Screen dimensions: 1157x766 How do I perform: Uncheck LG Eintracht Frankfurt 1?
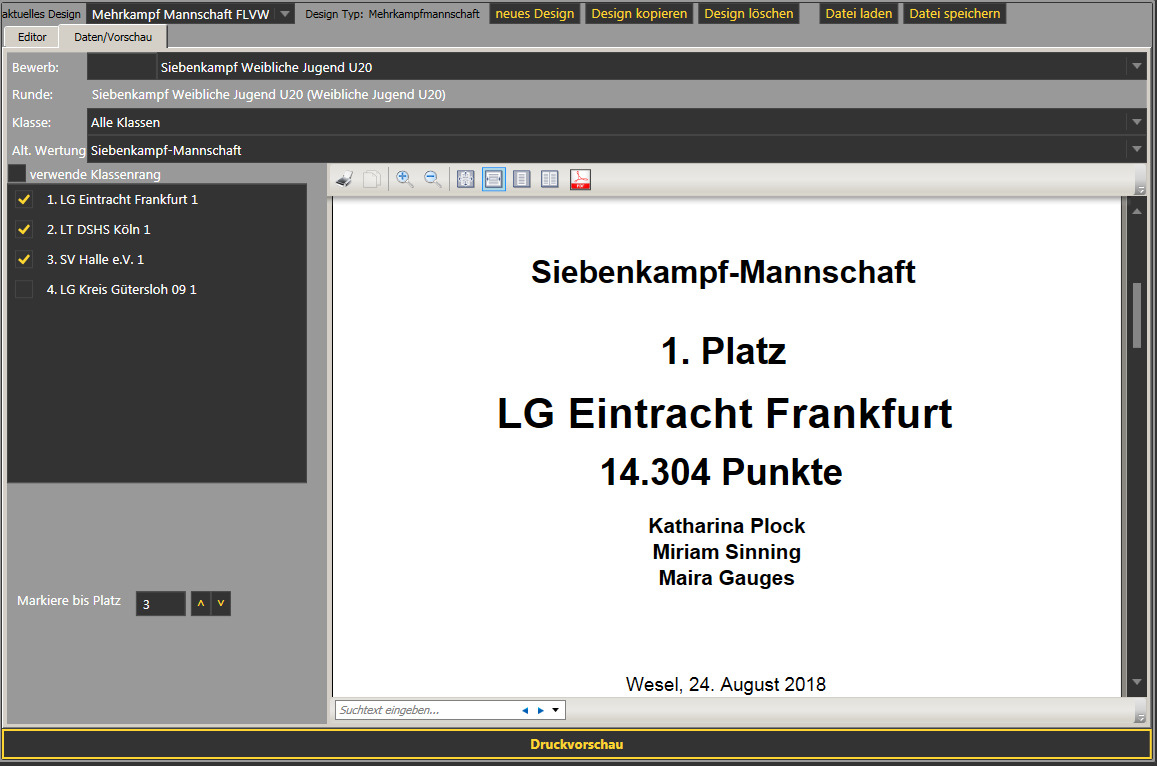[x=24, y=199]
